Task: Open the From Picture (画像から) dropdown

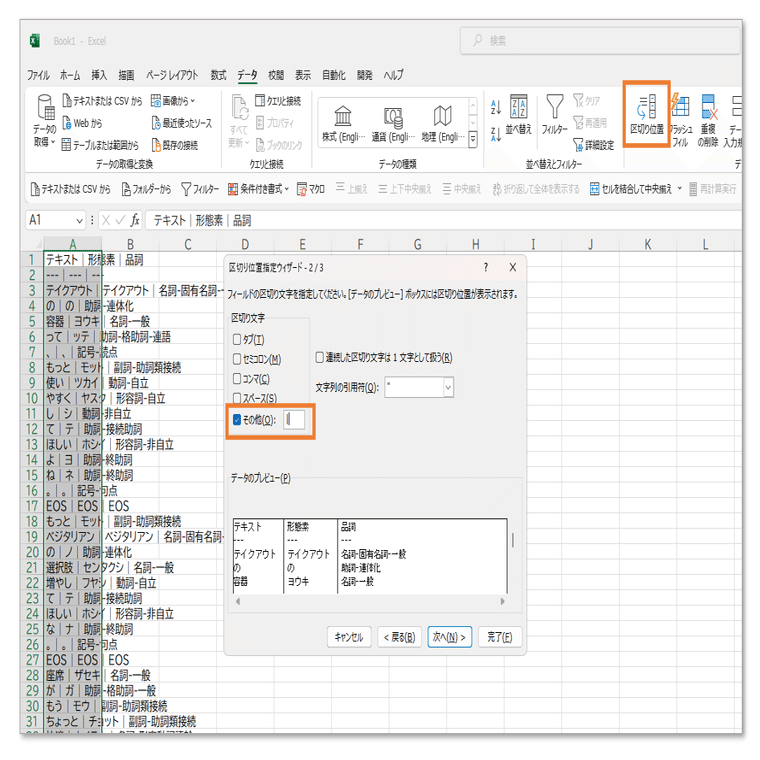Action: click(x=173, y=101)
